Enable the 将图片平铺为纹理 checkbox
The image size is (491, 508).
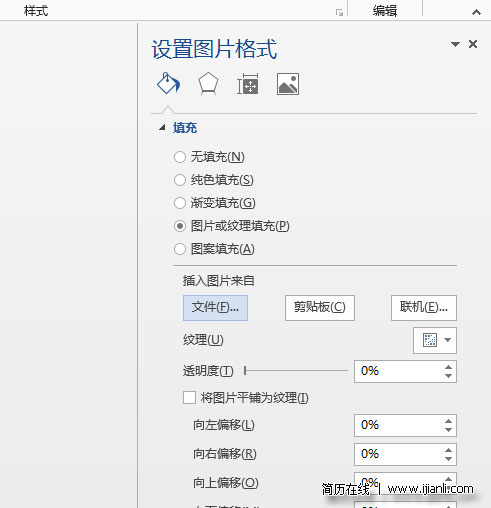click(x=189, y=397)
